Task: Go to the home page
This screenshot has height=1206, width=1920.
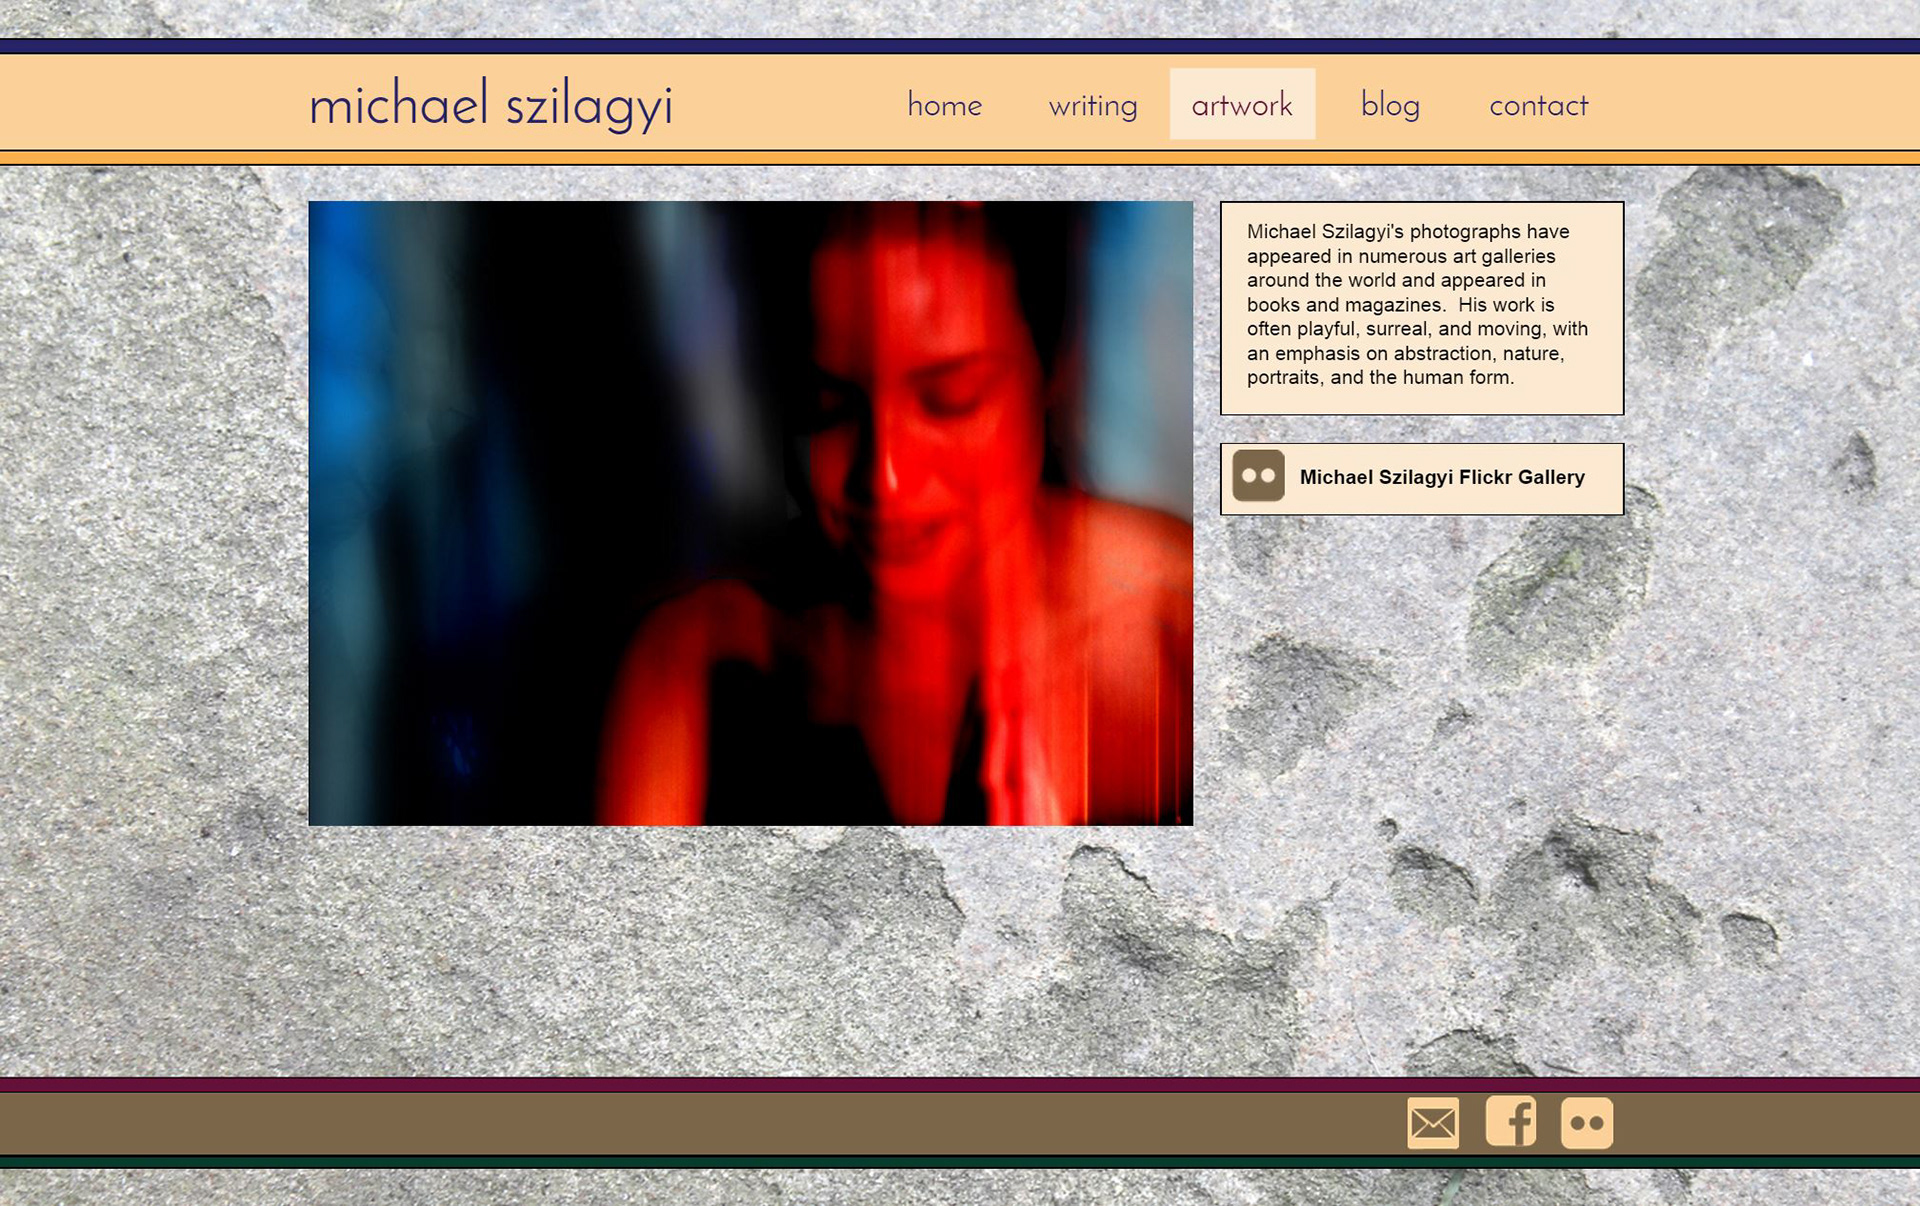Action: (944, 105)
